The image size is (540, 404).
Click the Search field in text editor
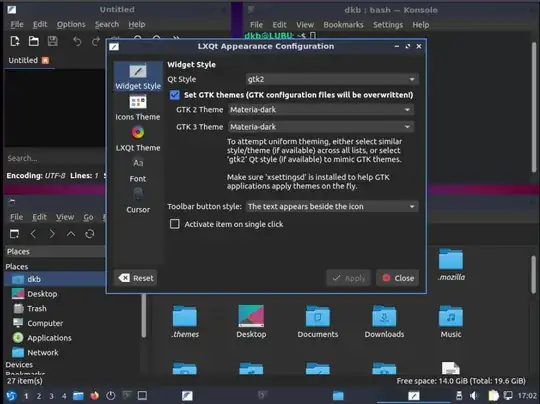pyautogui.click(x=55, y=158)
